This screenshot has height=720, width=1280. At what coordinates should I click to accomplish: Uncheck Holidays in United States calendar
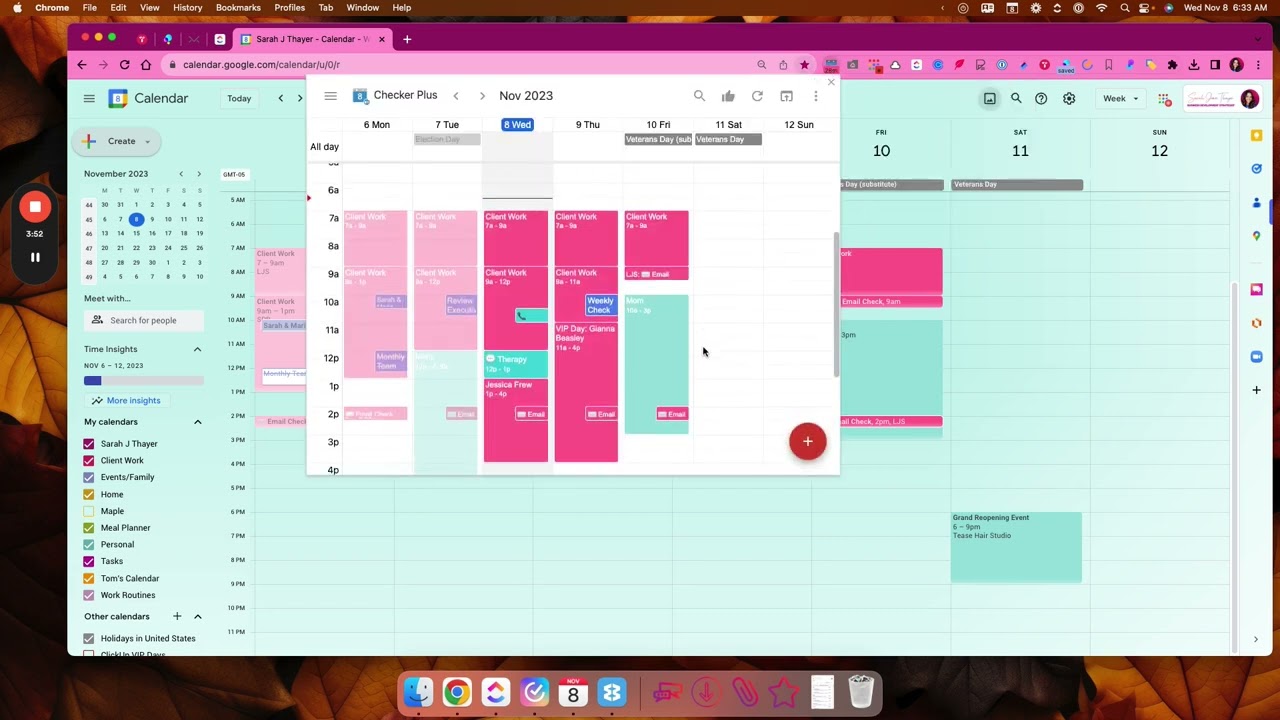pos(89,638)
